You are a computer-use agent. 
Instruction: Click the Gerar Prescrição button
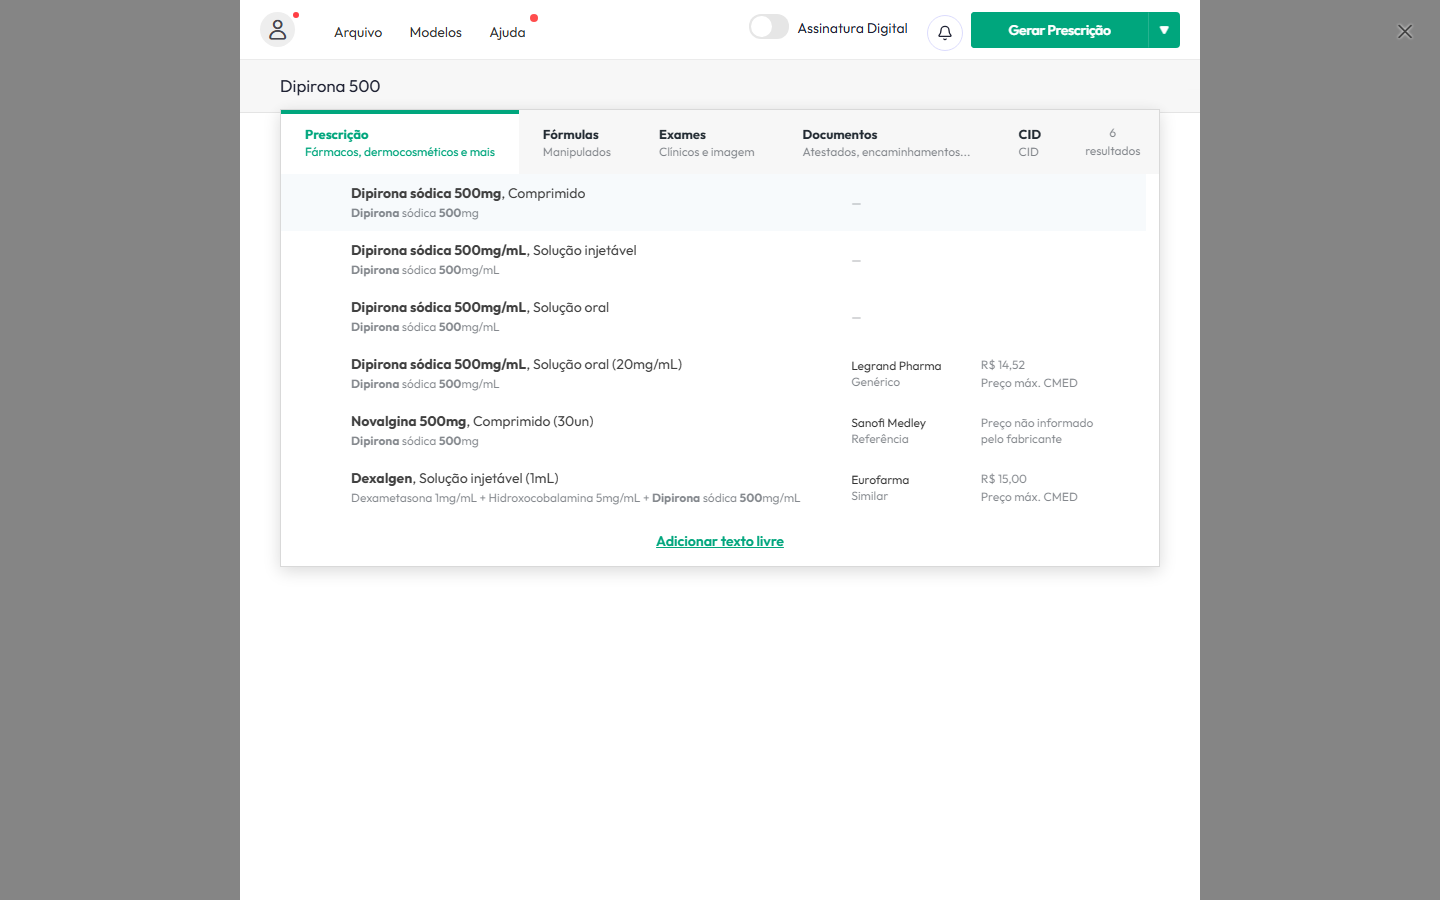(1059, 30)
